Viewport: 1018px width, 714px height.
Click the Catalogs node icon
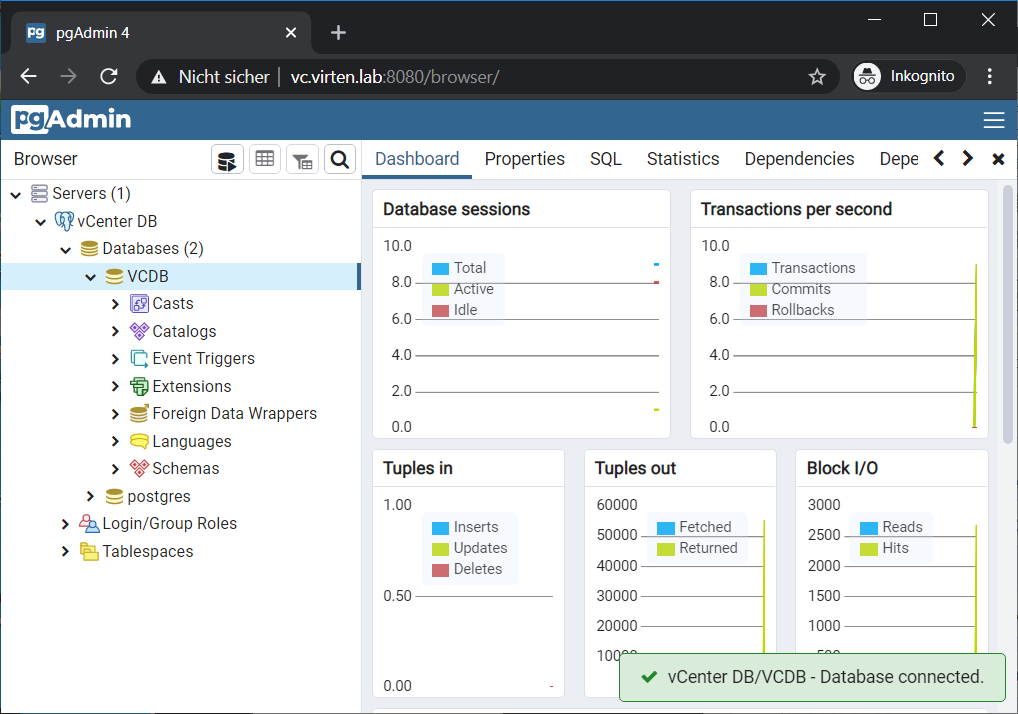click(139, 331)
